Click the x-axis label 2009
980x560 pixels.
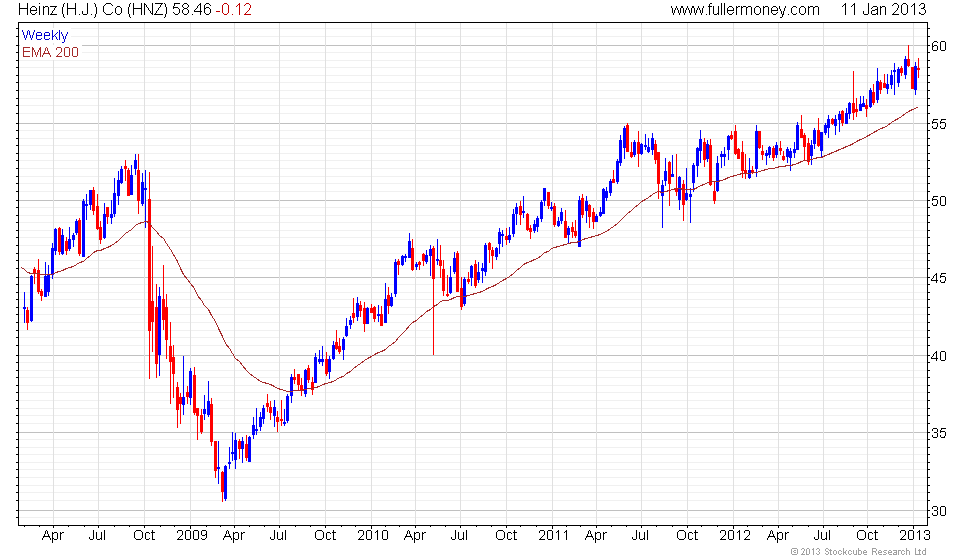click(x=191, y=536)
